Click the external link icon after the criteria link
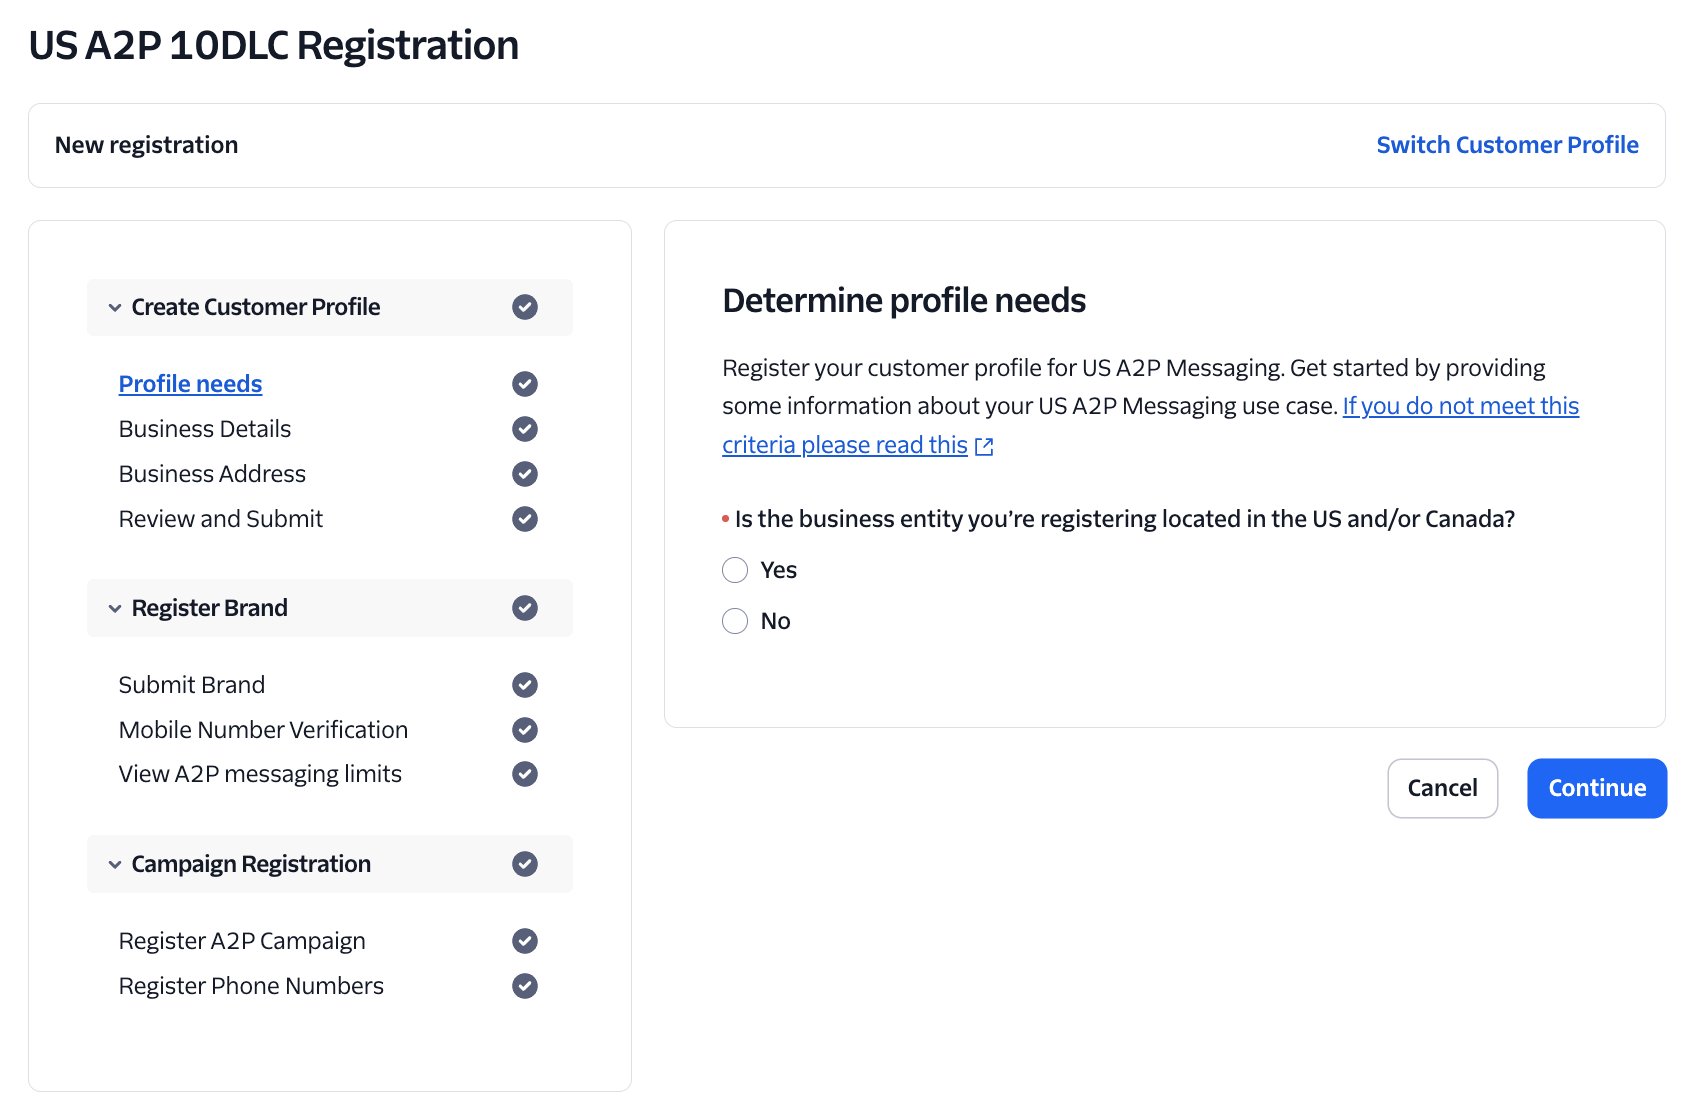This screenshot has height=1114, width=1688. 984,446
